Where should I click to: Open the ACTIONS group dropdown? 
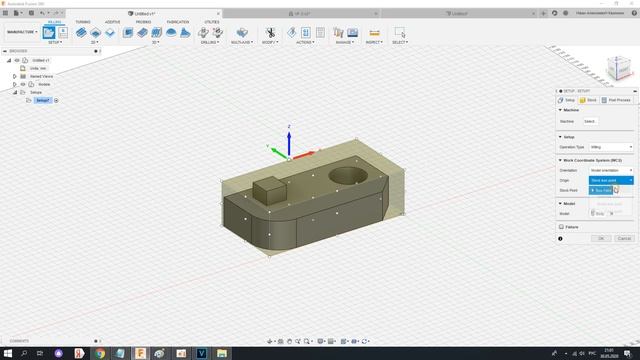[305, 42]
